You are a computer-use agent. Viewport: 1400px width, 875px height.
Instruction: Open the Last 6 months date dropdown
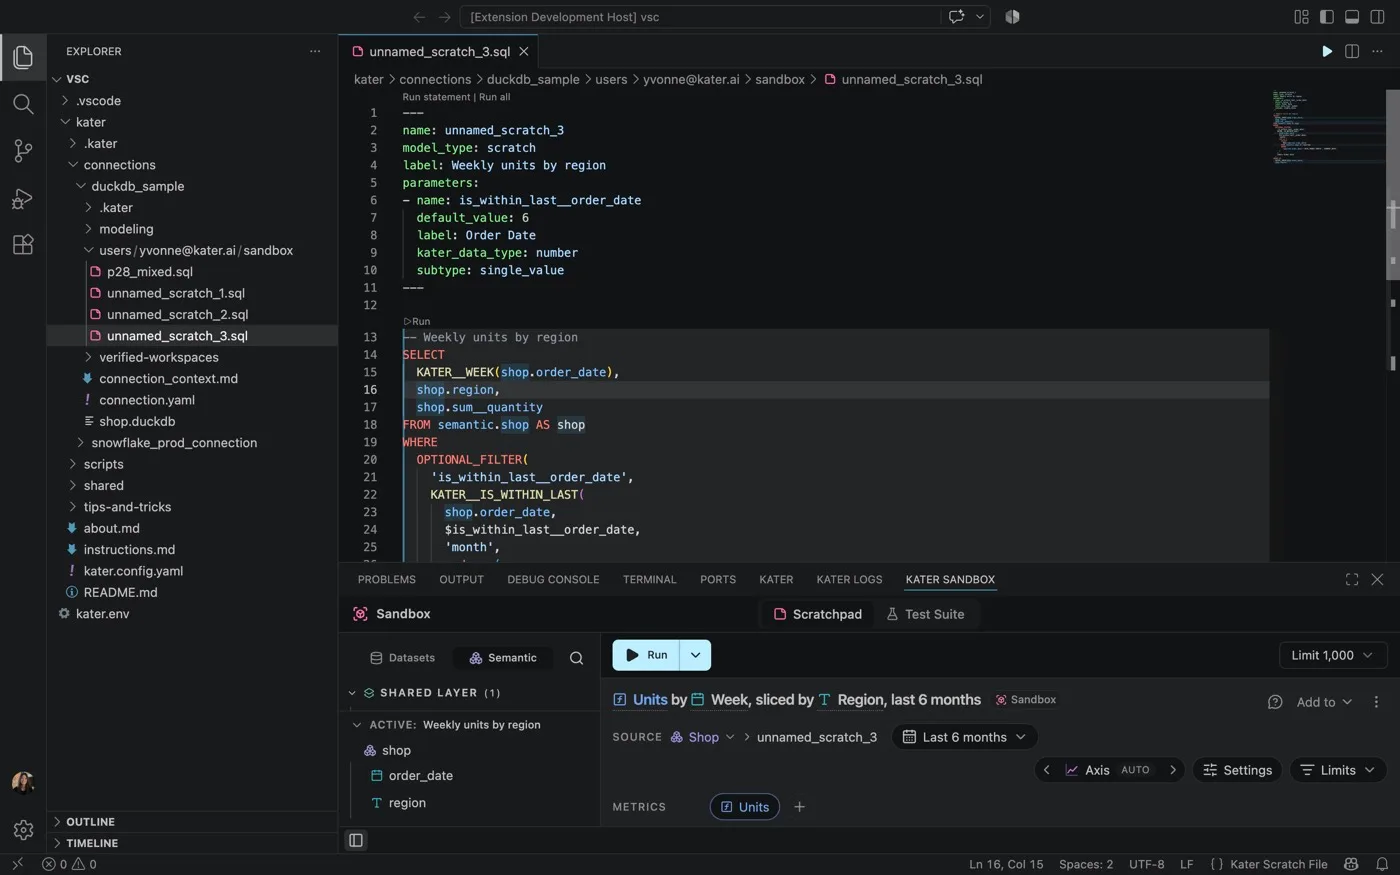tap(965, 737)
